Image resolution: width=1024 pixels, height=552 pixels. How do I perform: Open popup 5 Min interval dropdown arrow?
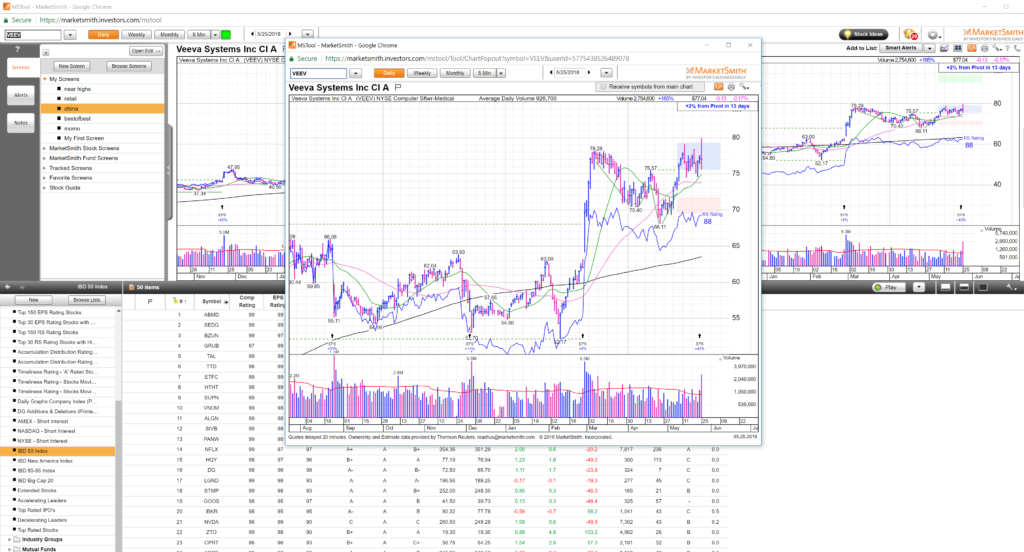(501, 73)
